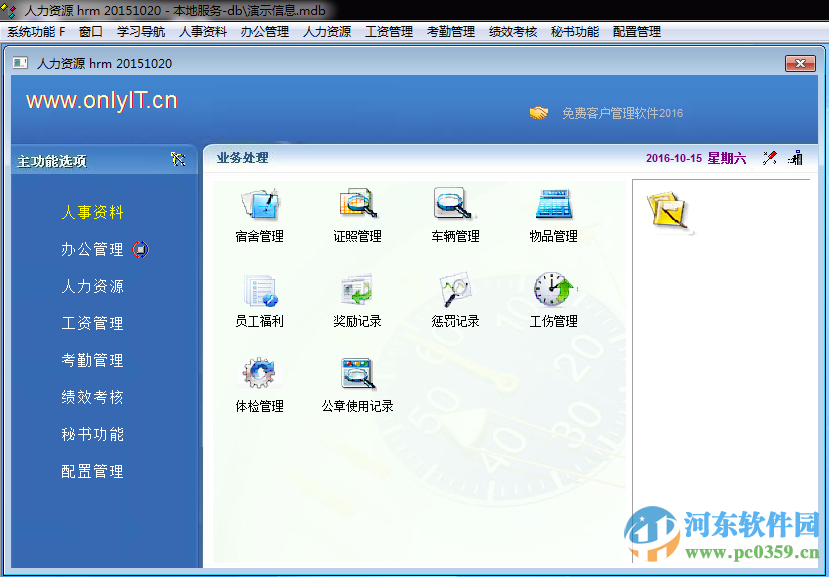Image resolution: width=829 pixels, height=577 pixels.
Task: Open 物品管理 calculator icon
Action: [x=554, y=204]
